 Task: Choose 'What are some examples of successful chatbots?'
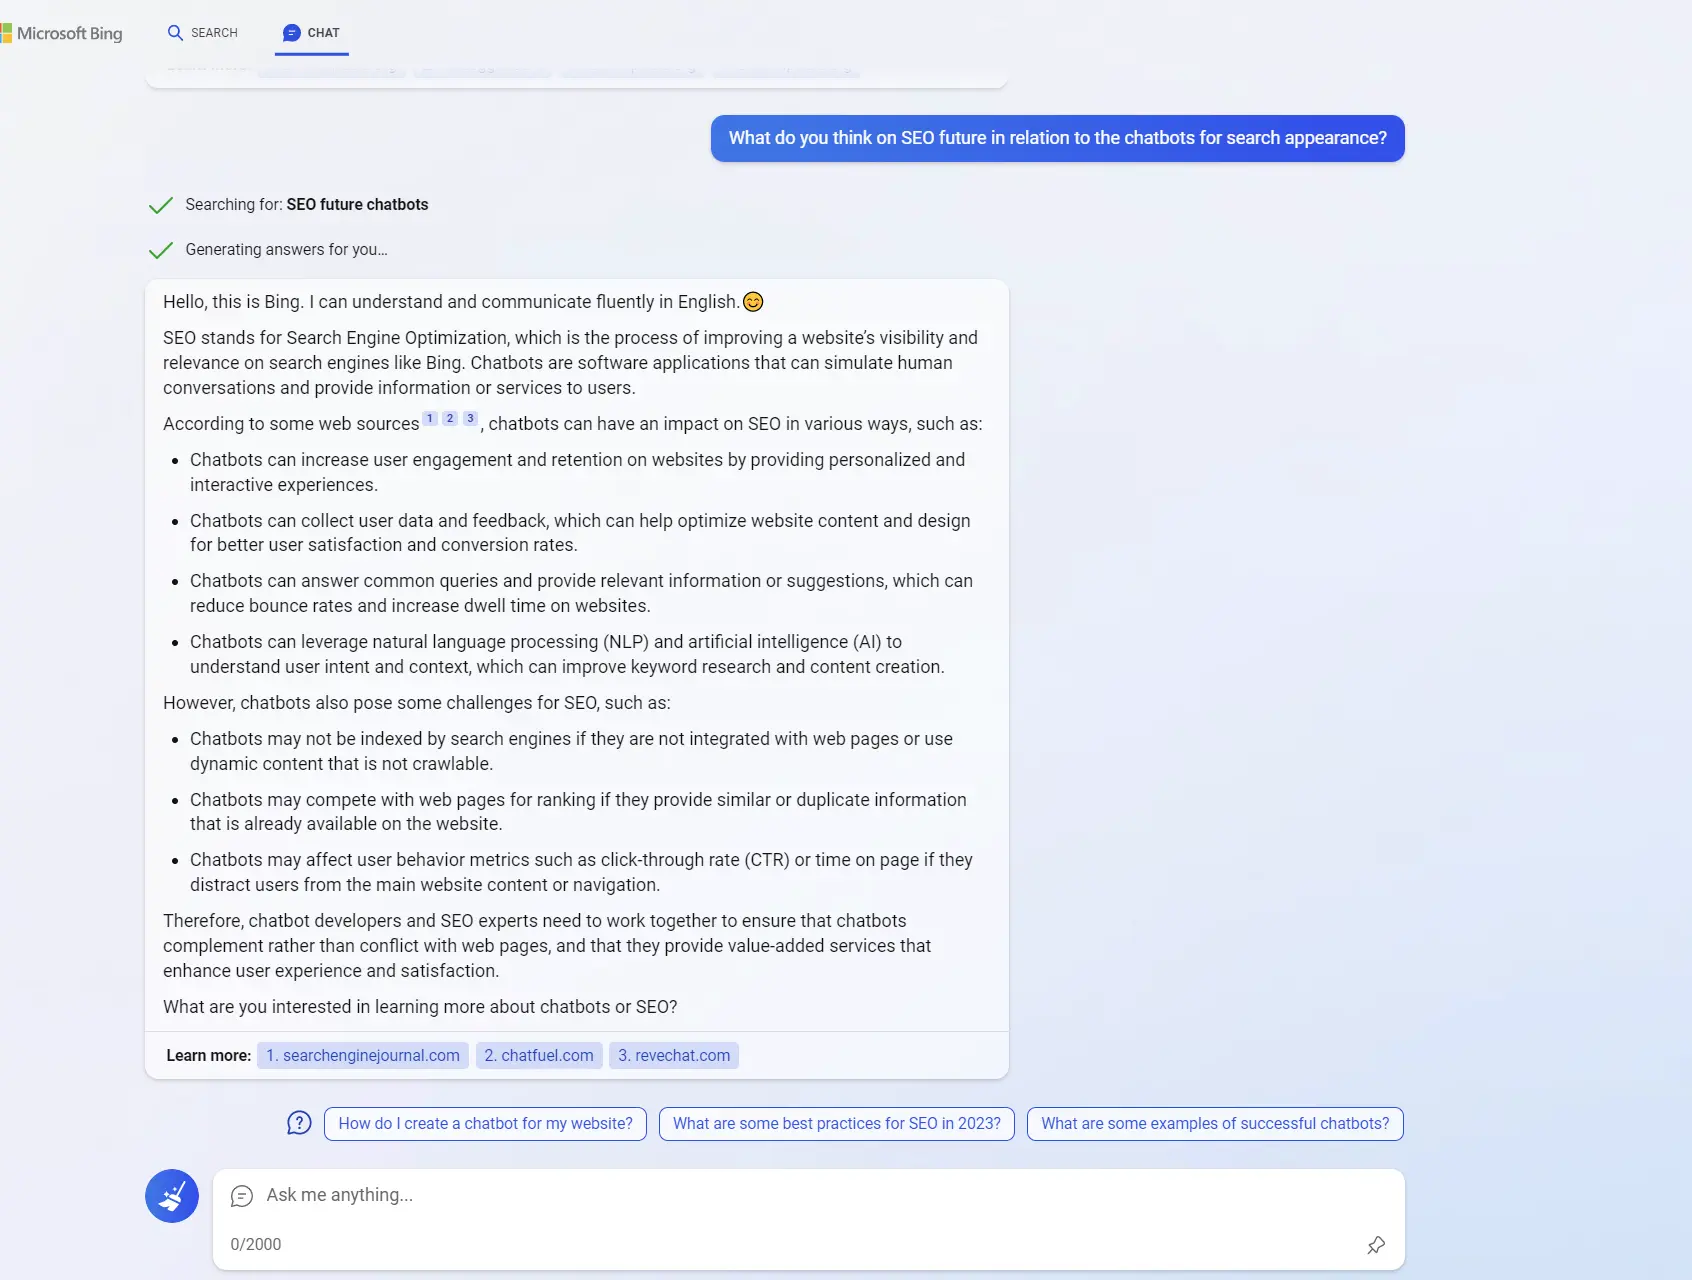pyautogui.click(x=1215, y=1124)
